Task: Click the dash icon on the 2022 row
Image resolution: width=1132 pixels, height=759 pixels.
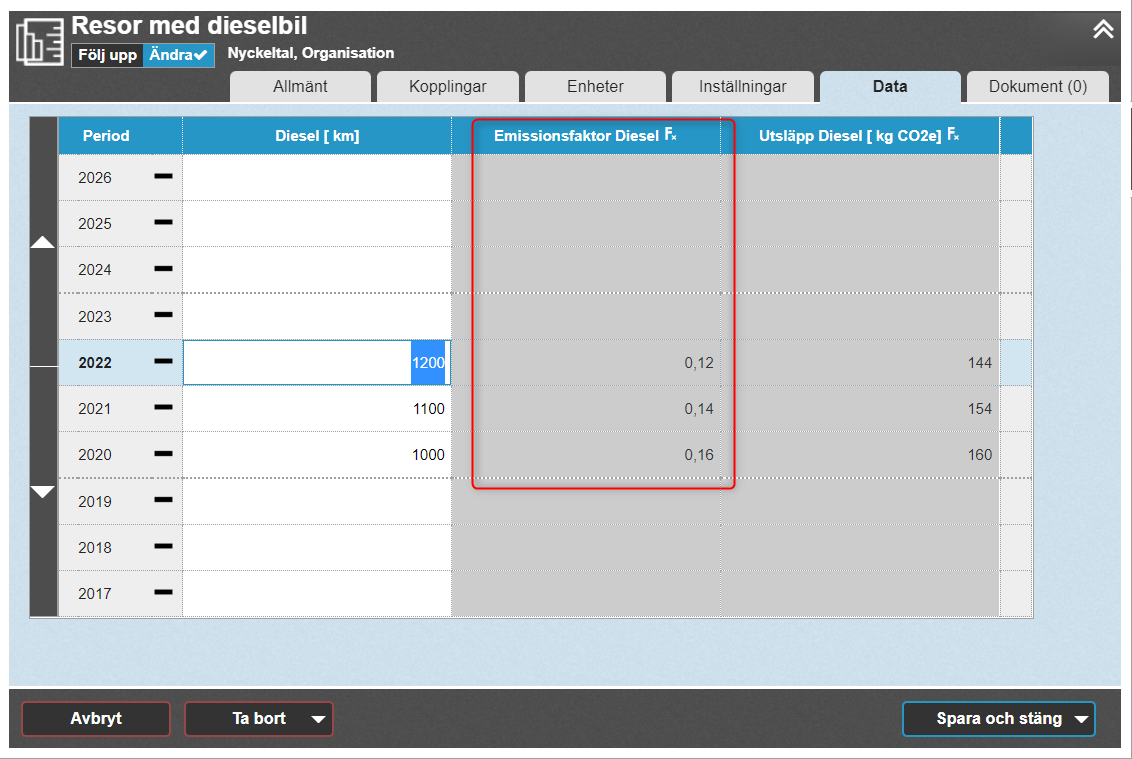Action: (x=163, y=362)
